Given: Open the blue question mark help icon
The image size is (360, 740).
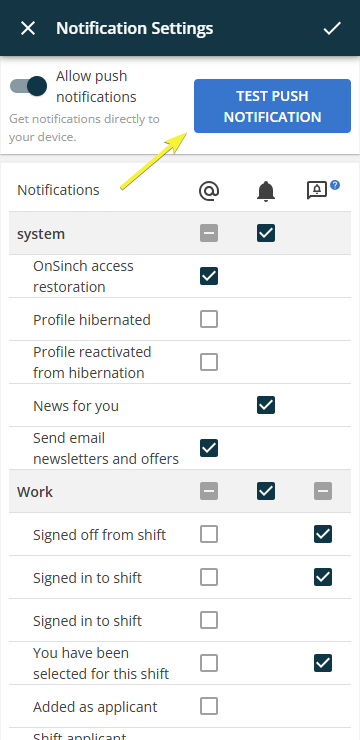Looking at the screenshot, I should (335, 185).
